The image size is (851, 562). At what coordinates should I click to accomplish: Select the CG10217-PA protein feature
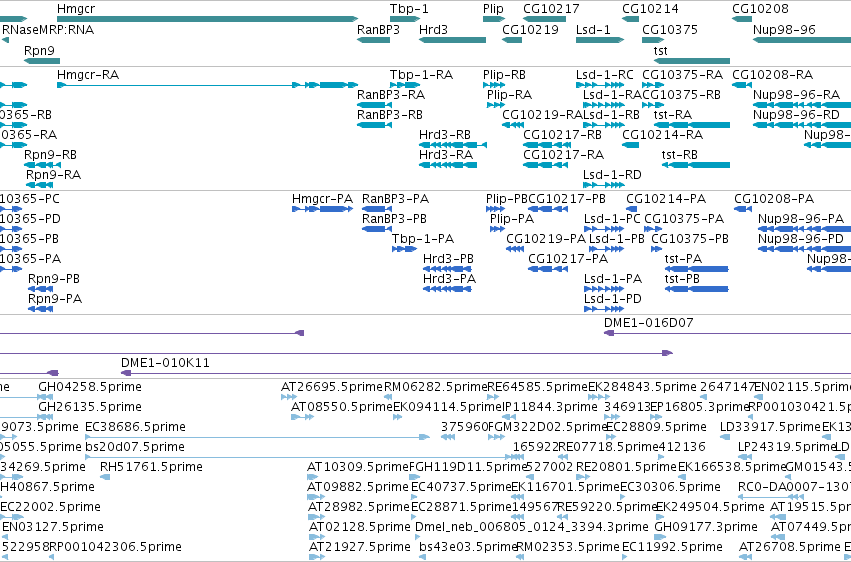coord(548,269)
